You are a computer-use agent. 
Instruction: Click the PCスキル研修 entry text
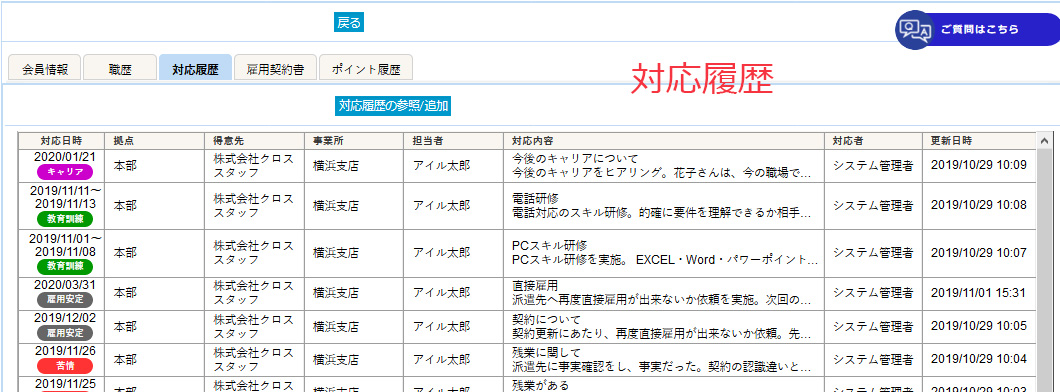[x=550, y=247]
